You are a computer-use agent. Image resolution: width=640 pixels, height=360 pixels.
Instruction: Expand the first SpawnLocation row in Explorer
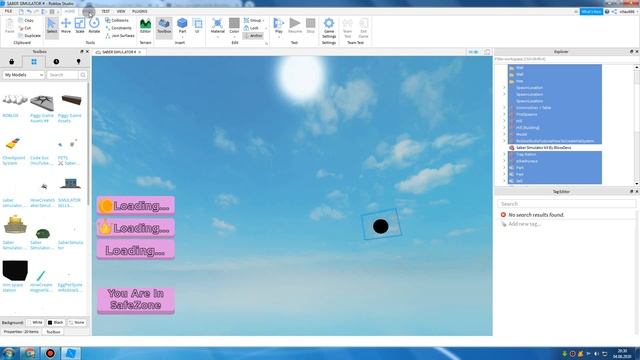click(504, 88)
